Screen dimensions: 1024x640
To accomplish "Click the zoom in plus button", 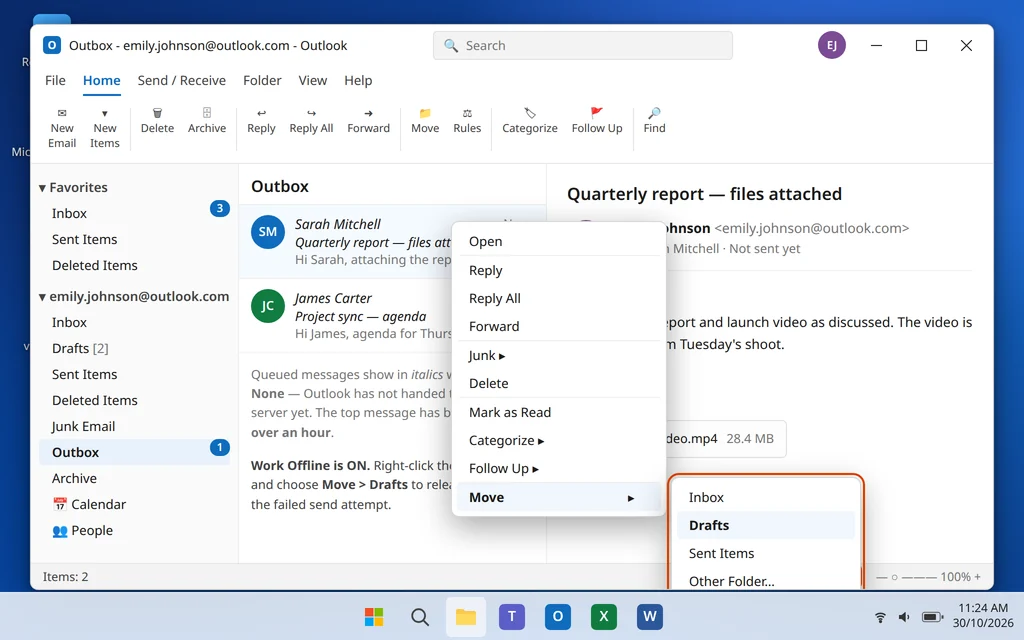I will (978, 577).
